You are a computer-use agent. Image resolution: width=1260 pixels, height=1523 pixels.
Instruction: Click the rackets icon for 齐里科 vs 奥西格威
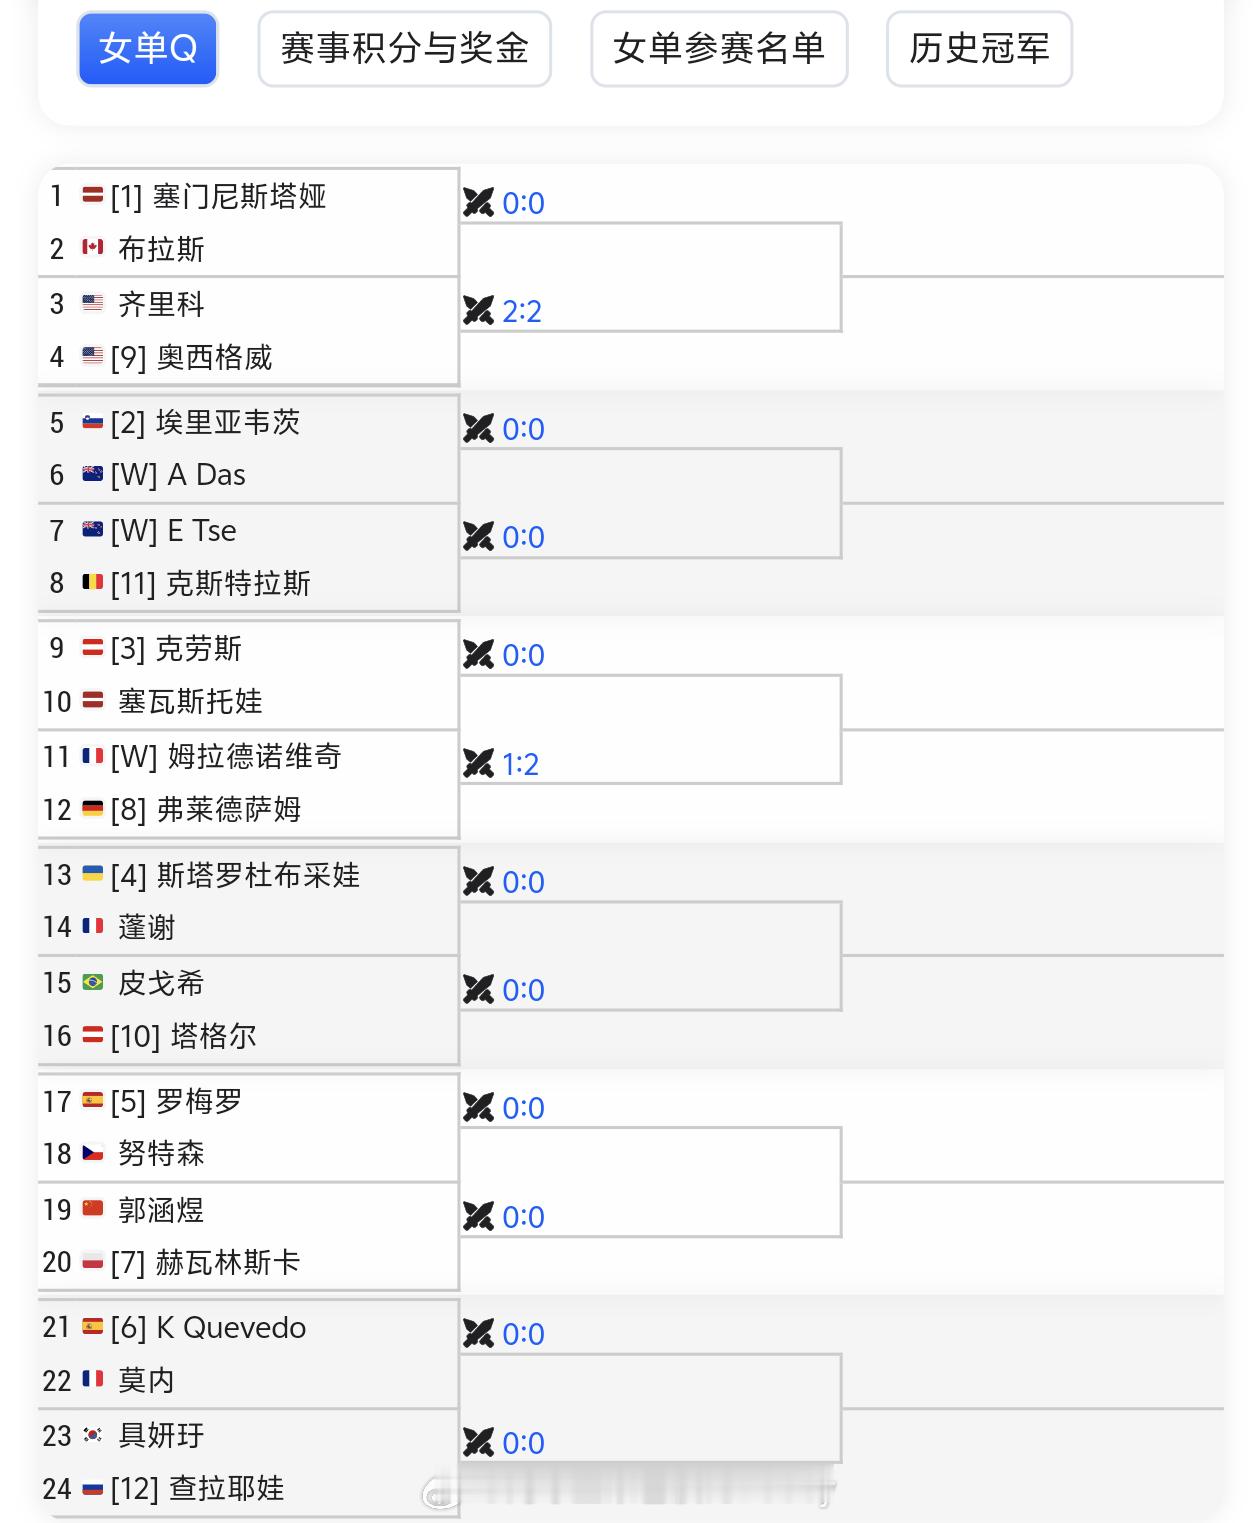481,311
